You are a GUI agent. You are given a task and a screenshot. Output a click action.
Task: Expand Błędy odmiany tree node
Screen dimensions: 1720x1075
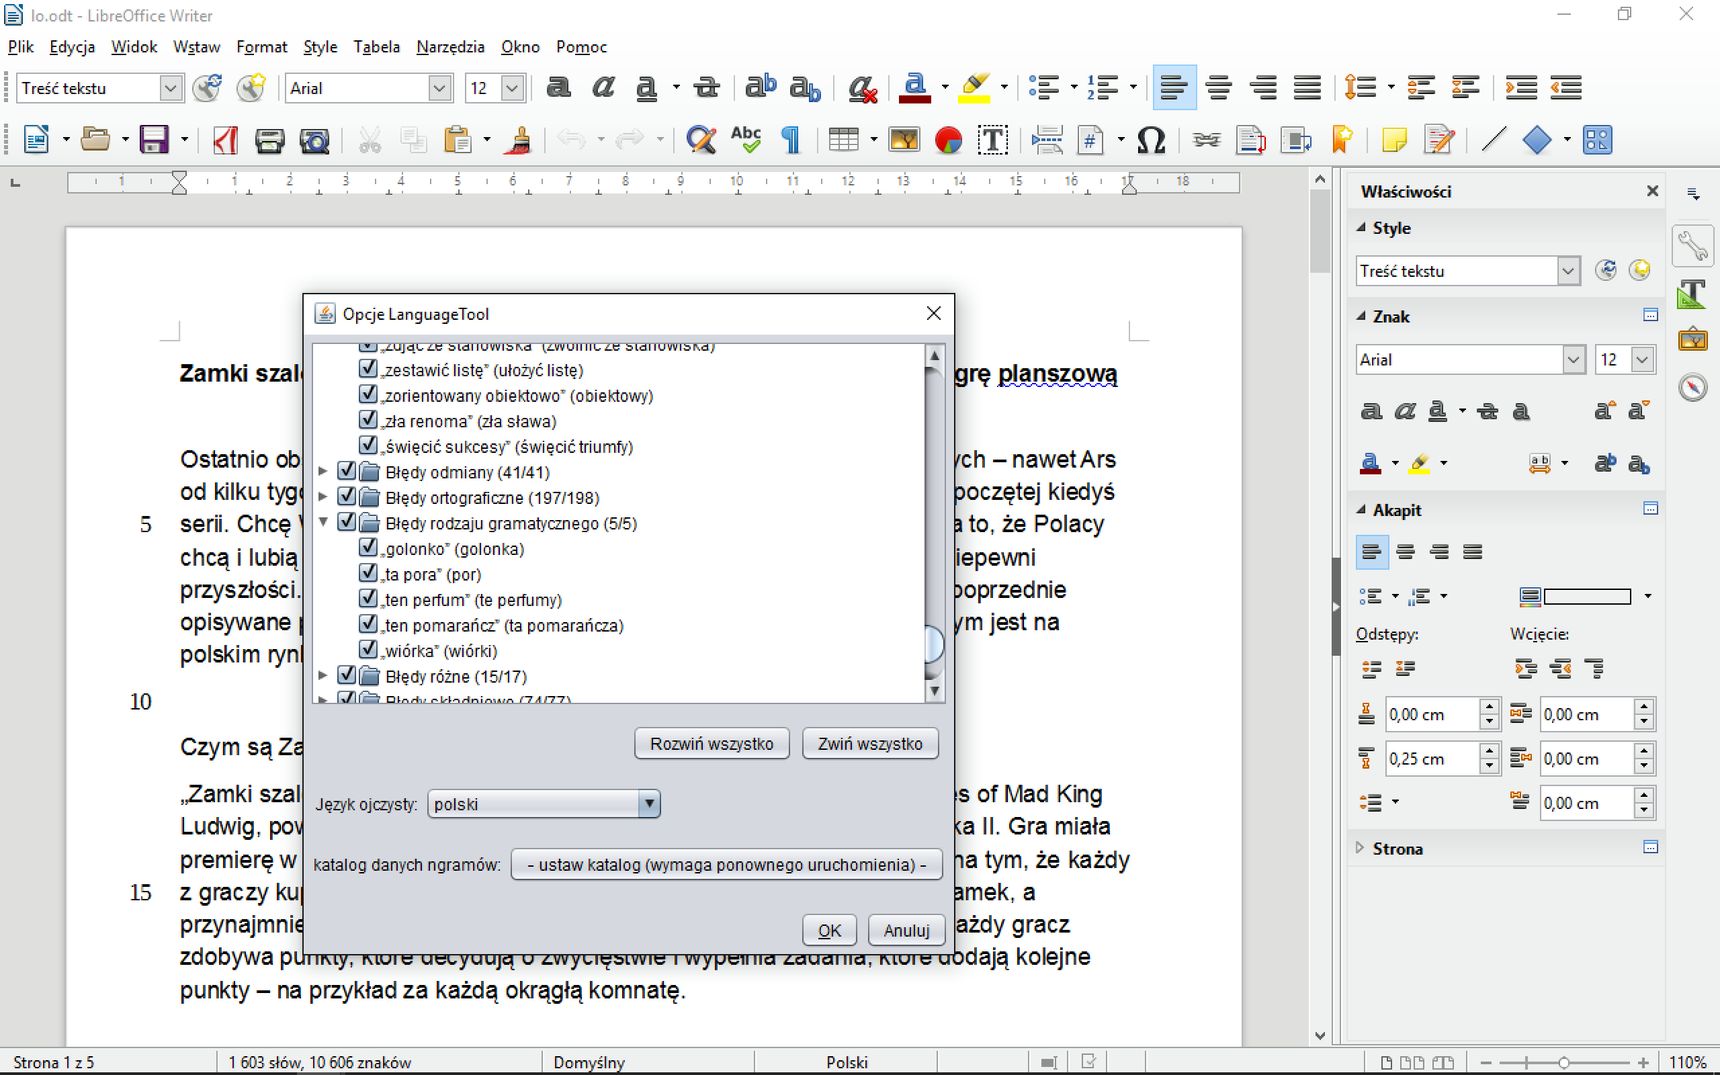coord(323,471)
